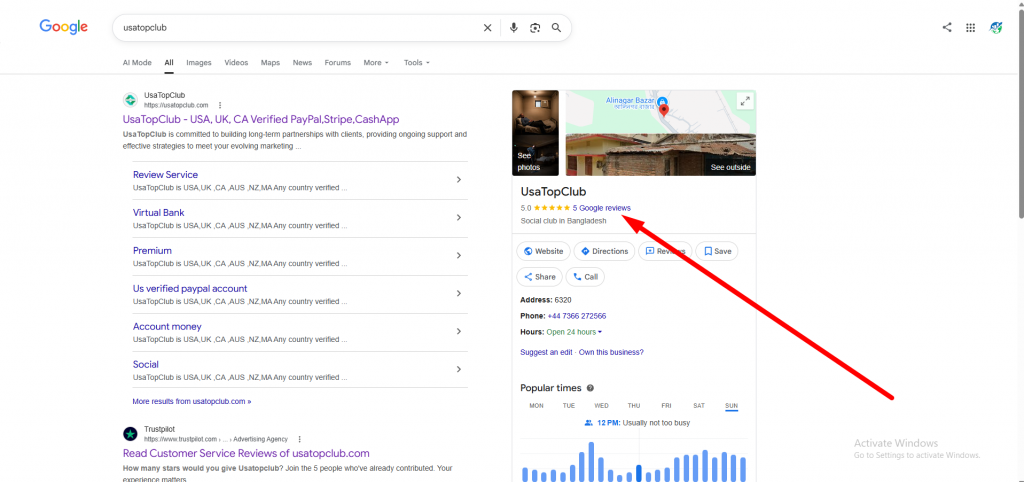
Task: Select SUN in popular times
Action: [x=731, y=406]
